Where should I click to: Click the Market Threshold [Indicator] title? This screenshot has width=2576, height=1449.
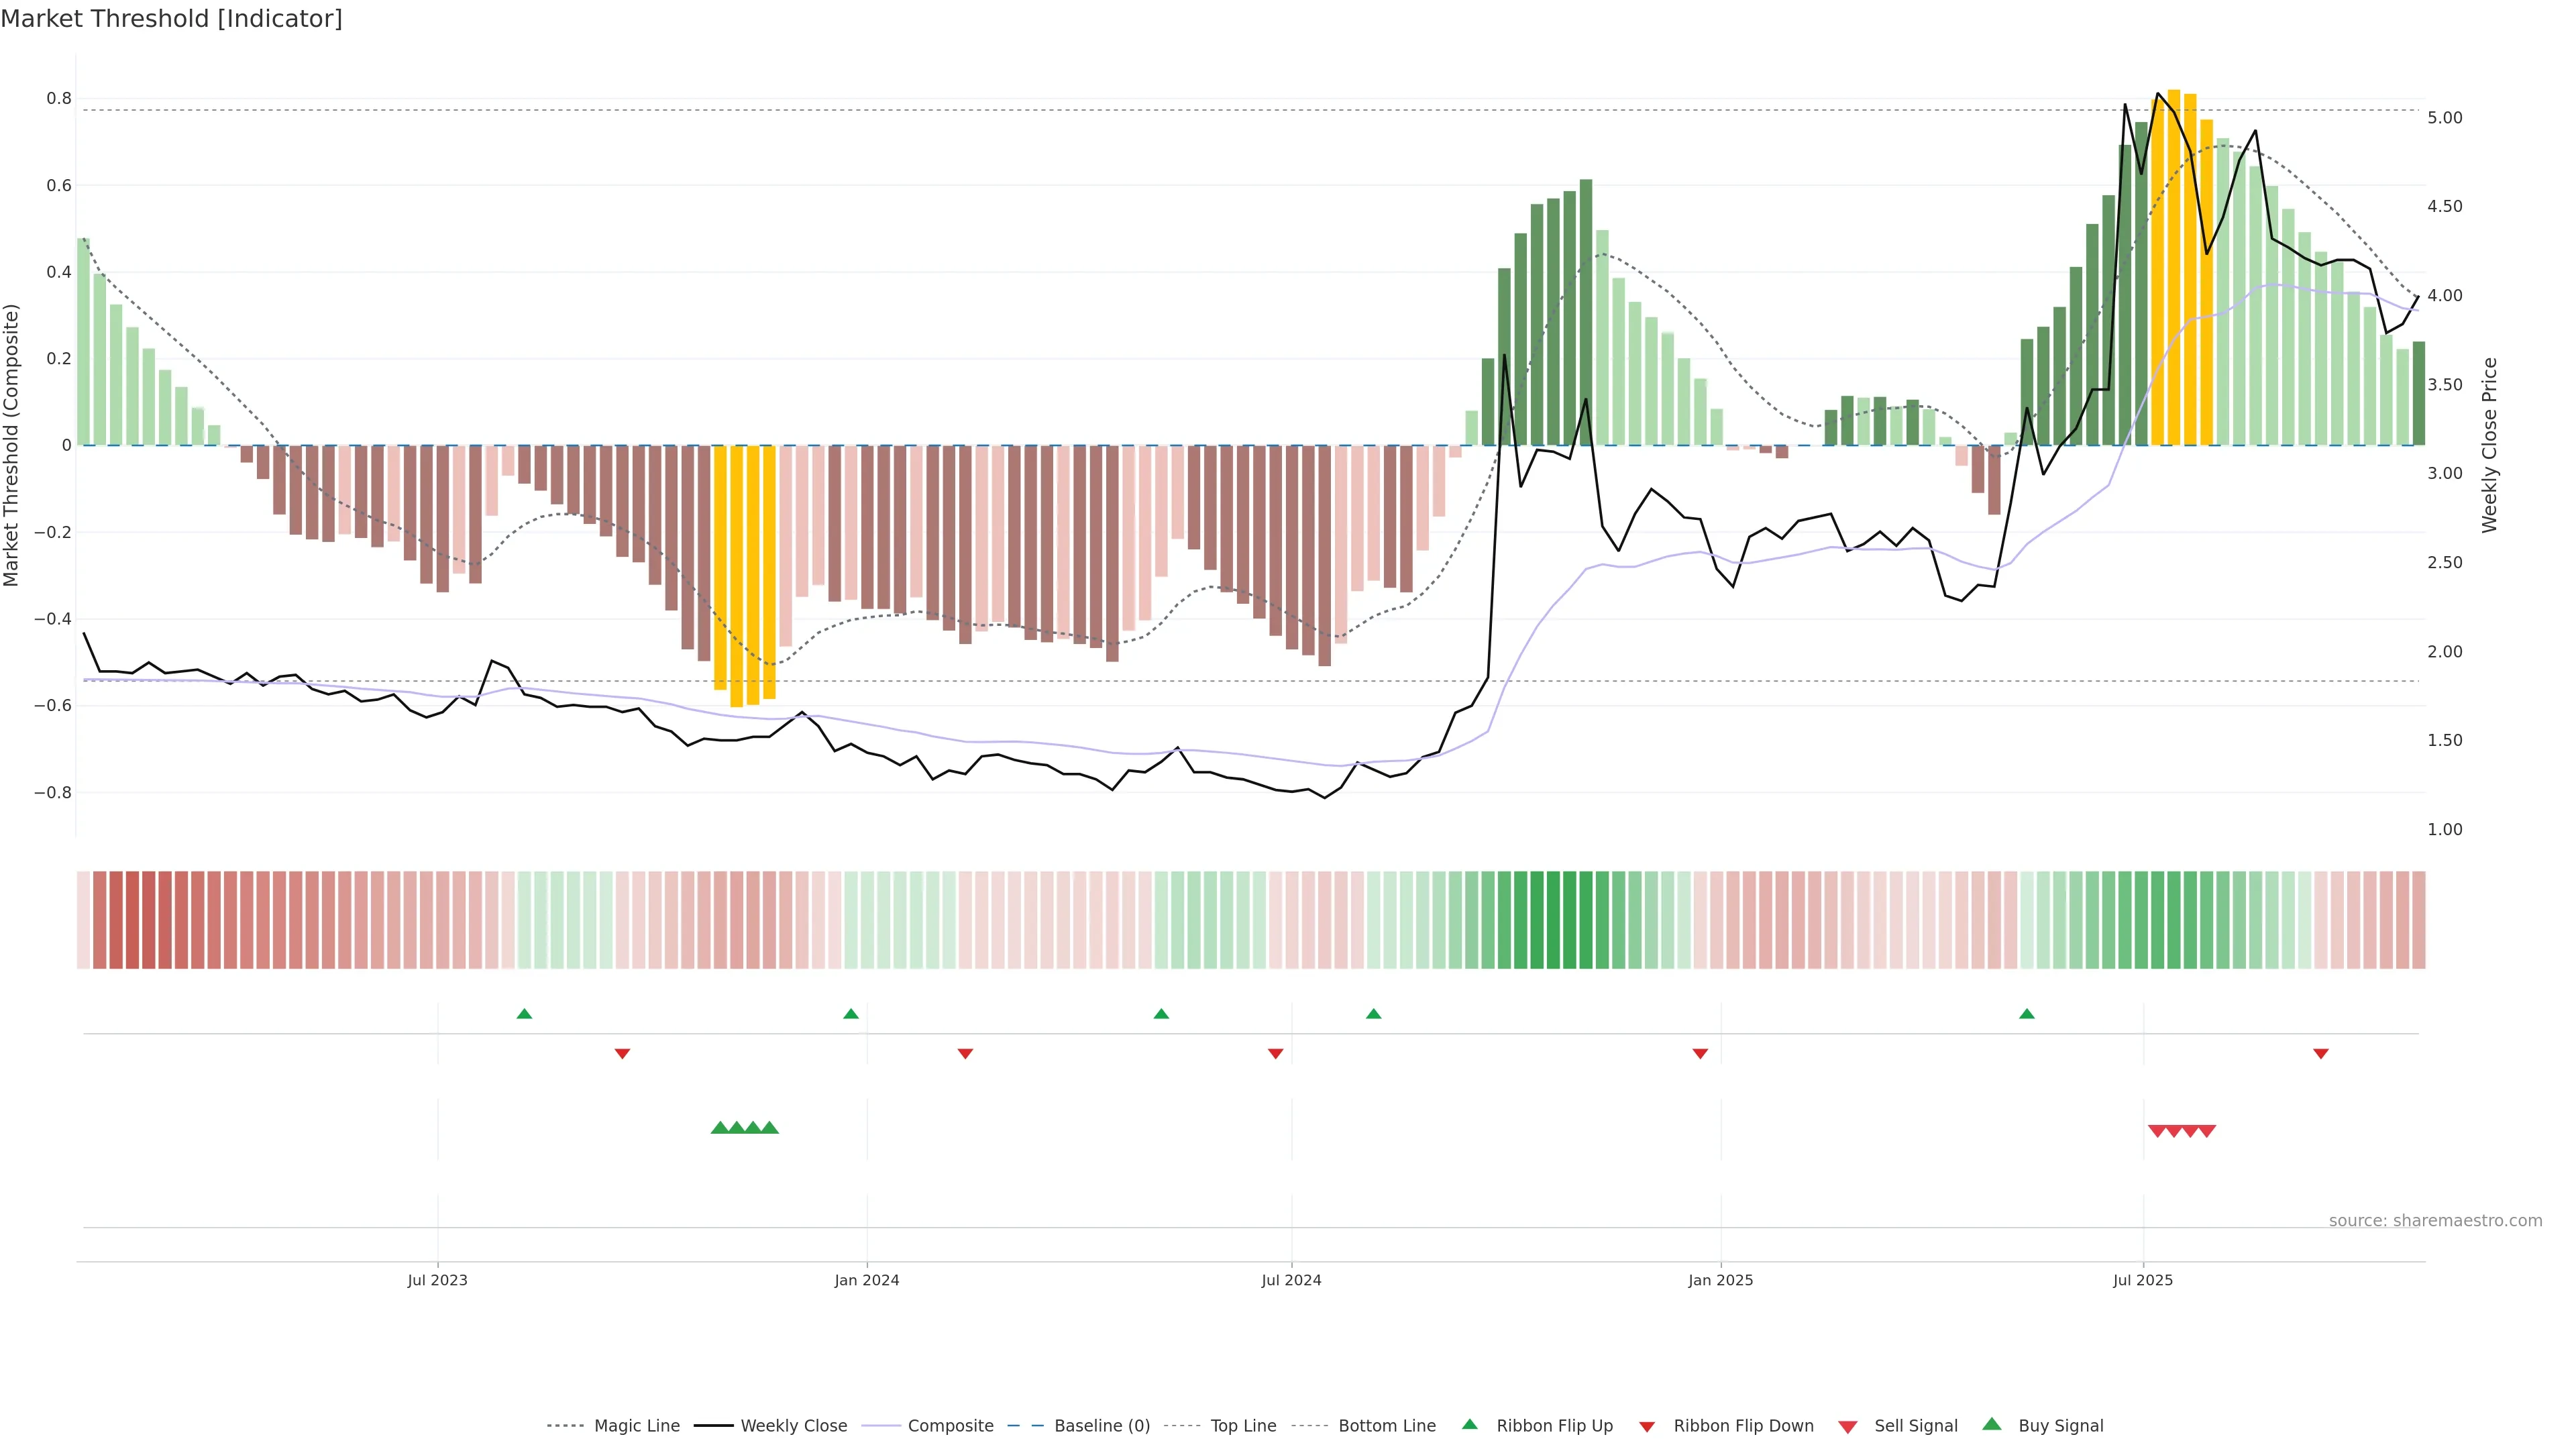(171, 19)
